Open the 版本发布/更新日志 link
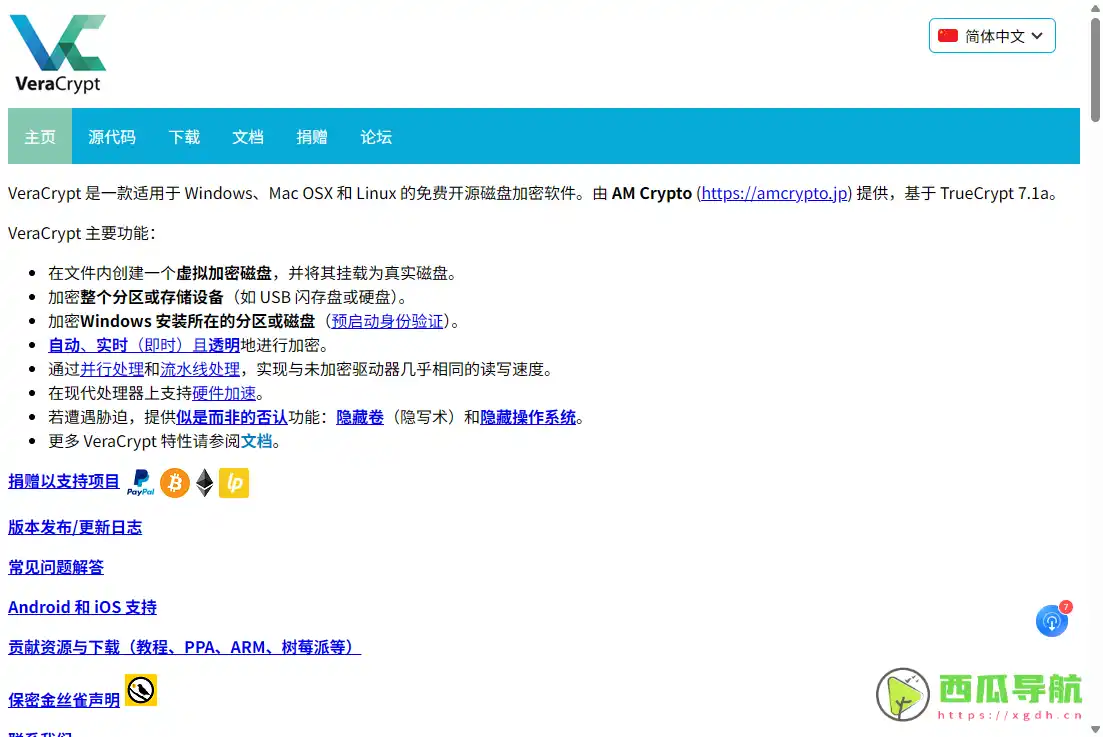The width and height of the screenshot is (1103, 737). pyautogui.click(x=75, y=527)
